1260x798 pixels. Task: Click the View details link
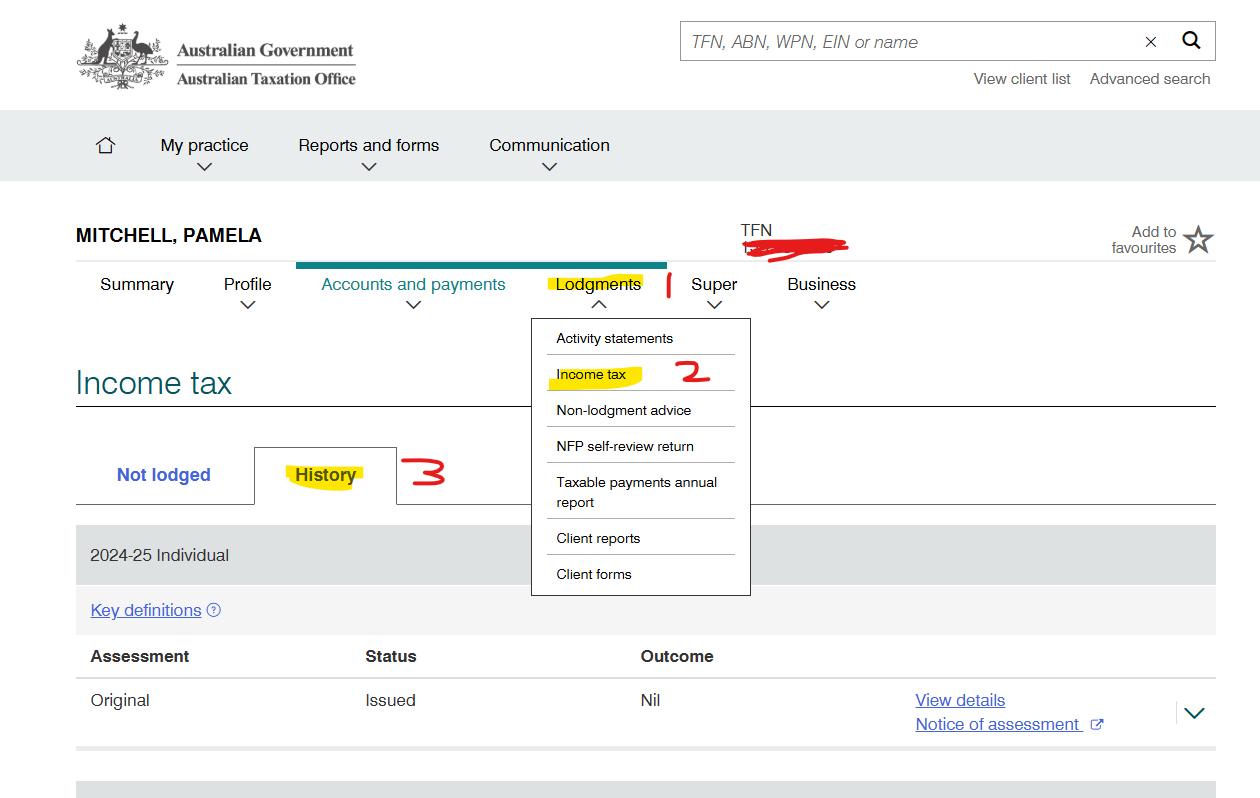click(960, 700)
